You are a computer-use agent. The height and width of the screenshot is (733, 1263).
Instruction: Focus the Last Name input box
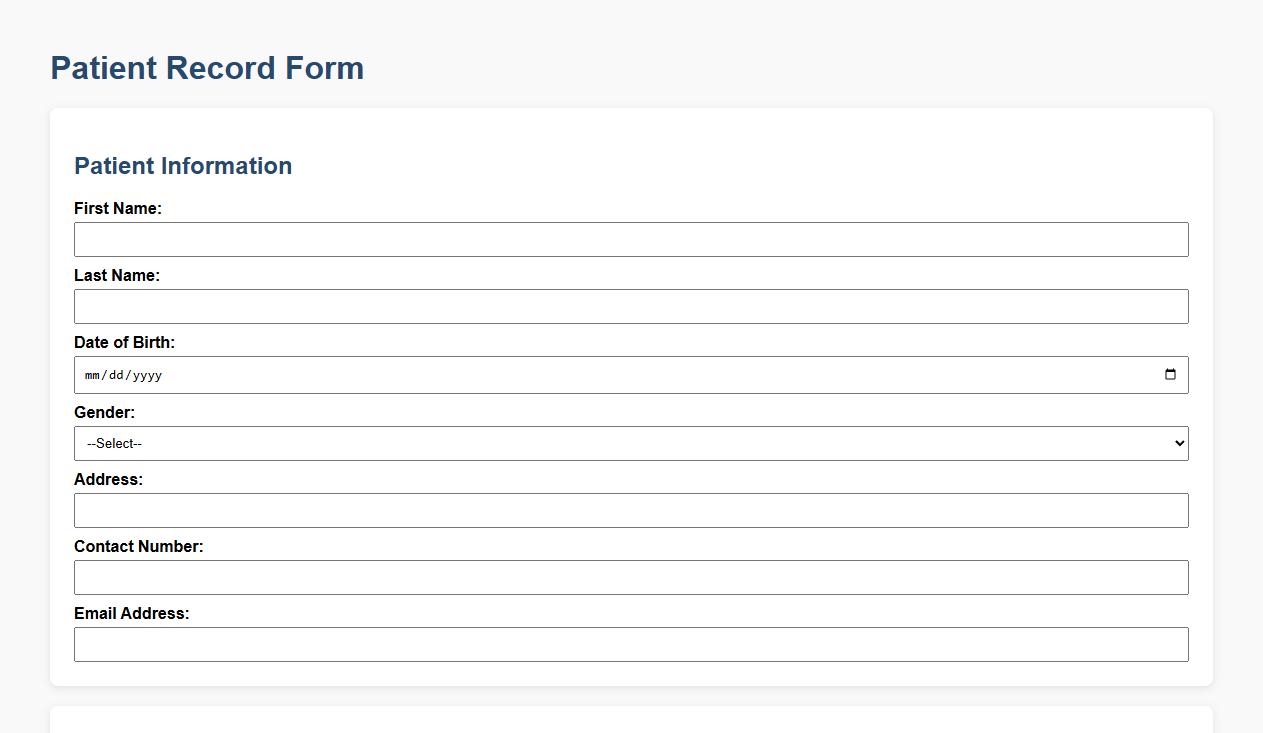pyautogui.click(x=631, y=306)
